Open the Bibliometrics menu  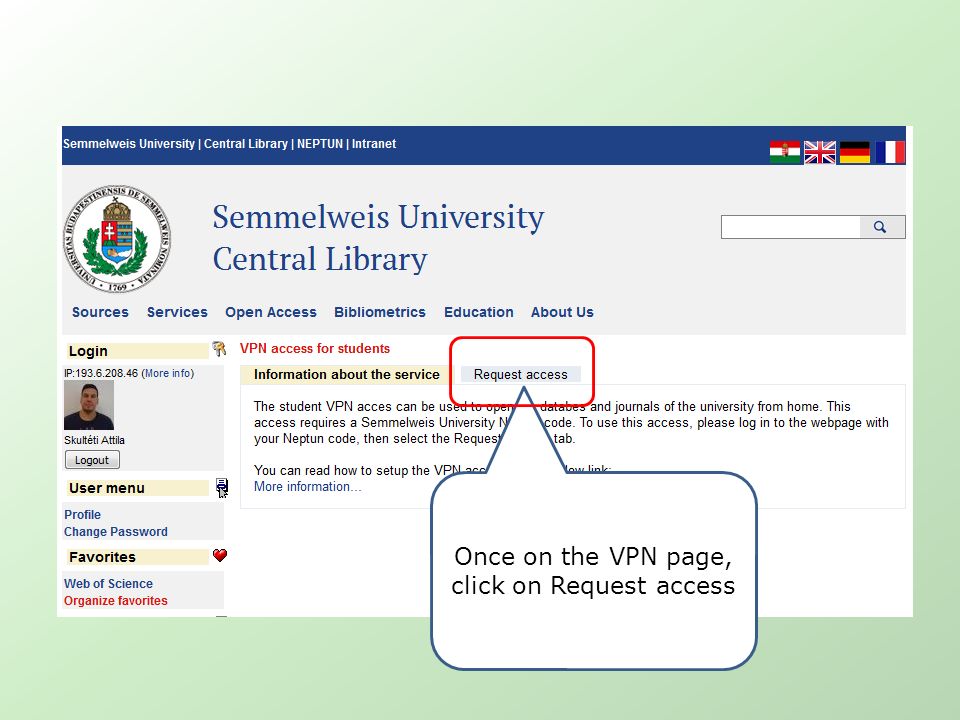[380, 312]
